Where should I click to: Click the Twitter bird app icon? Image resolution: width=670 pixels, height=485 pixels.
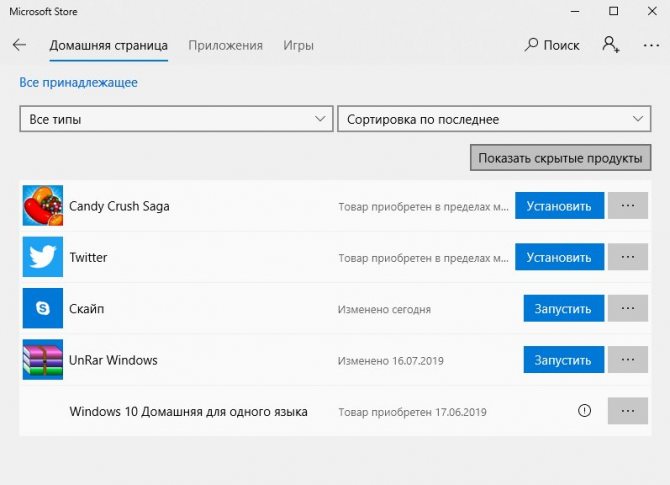[43, 257]
